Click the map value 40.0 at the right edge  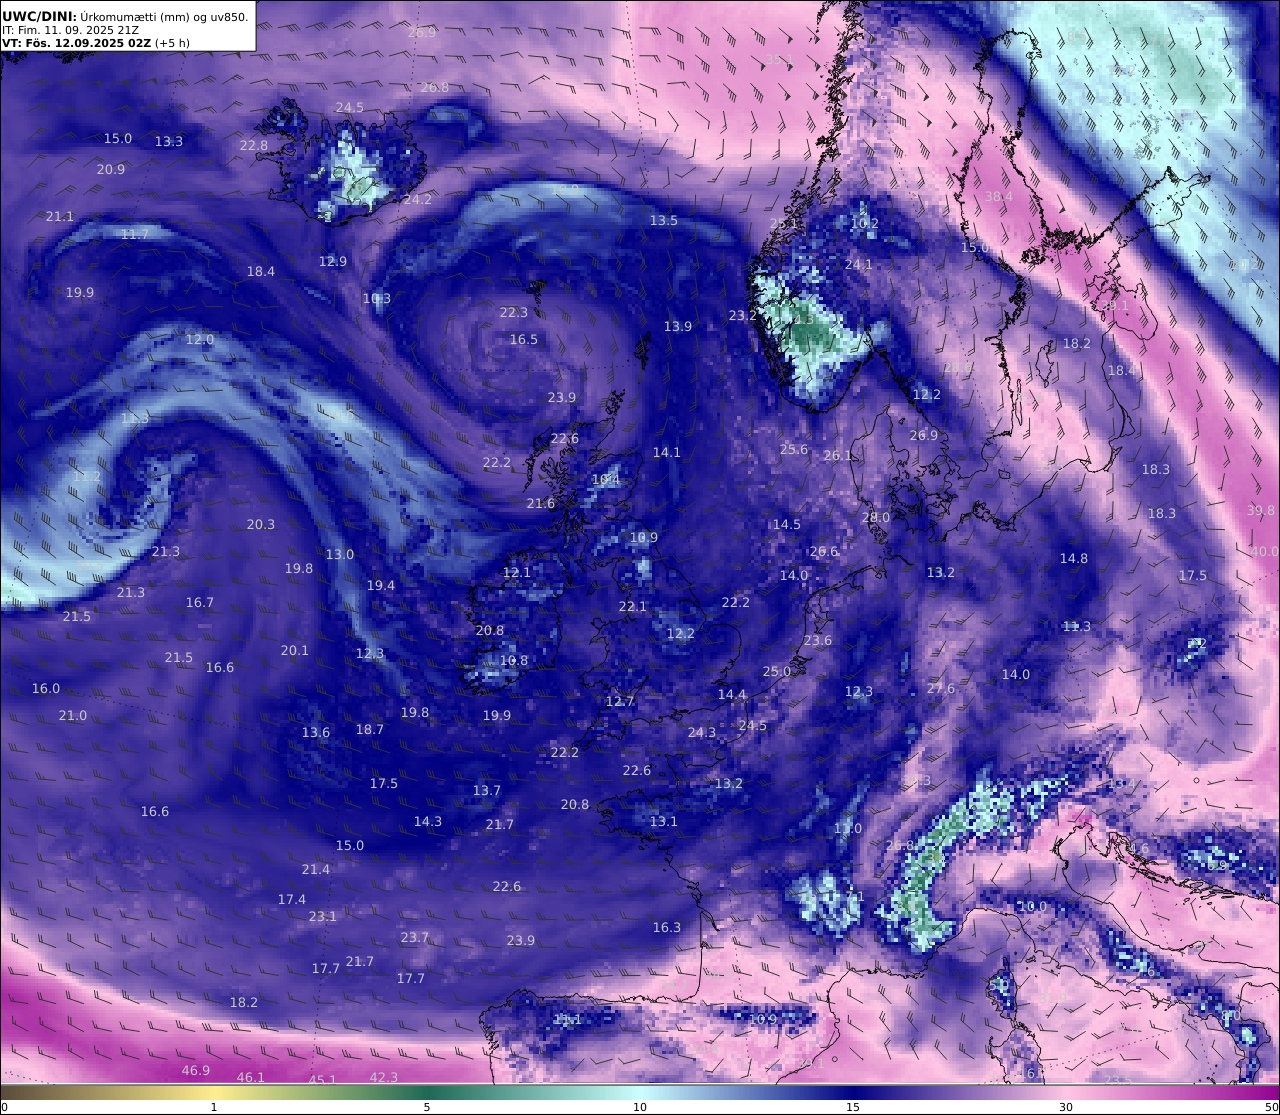pyautogui.click(x=1265, y=552)
